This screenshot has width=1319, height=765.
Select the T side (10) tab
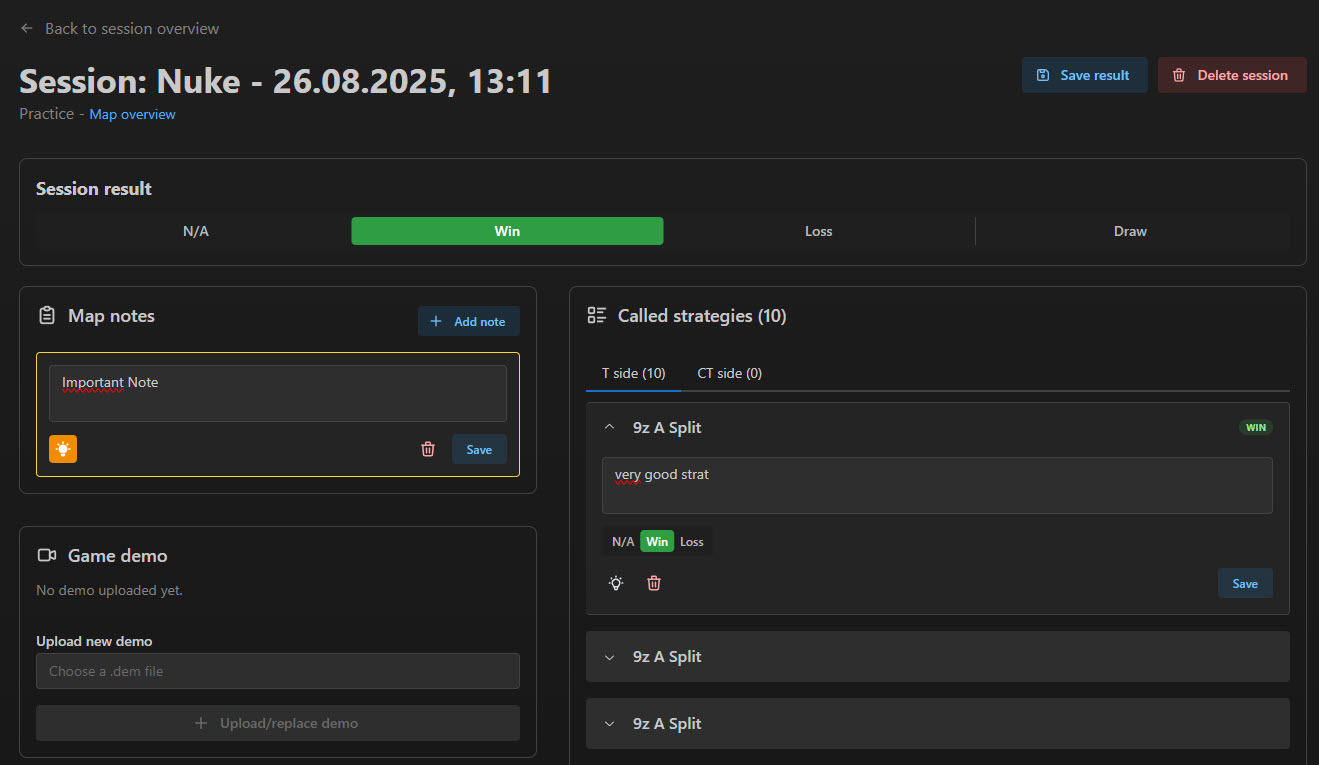(x=633, y=373)
